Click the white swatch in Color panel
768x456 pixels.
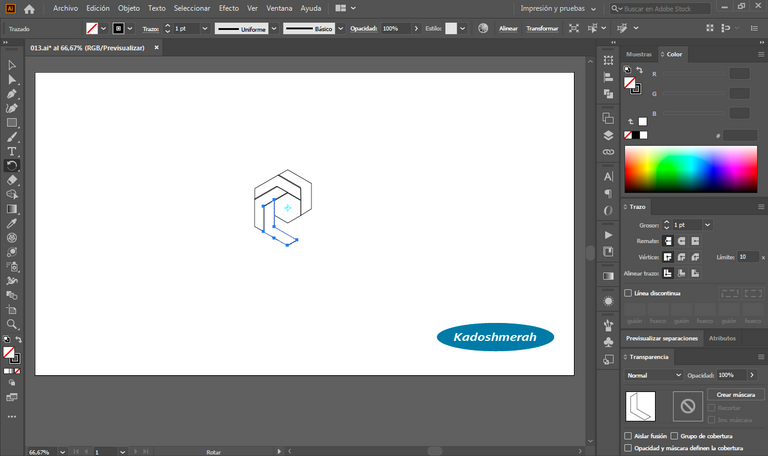[643, 135]
